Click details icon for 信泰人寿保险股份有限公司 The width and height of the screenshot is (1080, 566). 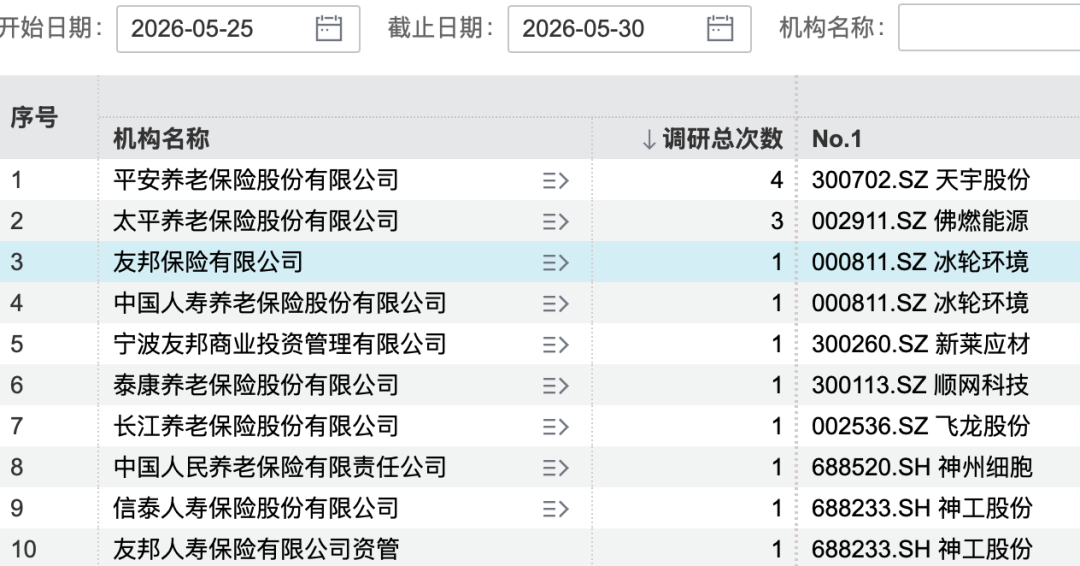coord(555,509)
